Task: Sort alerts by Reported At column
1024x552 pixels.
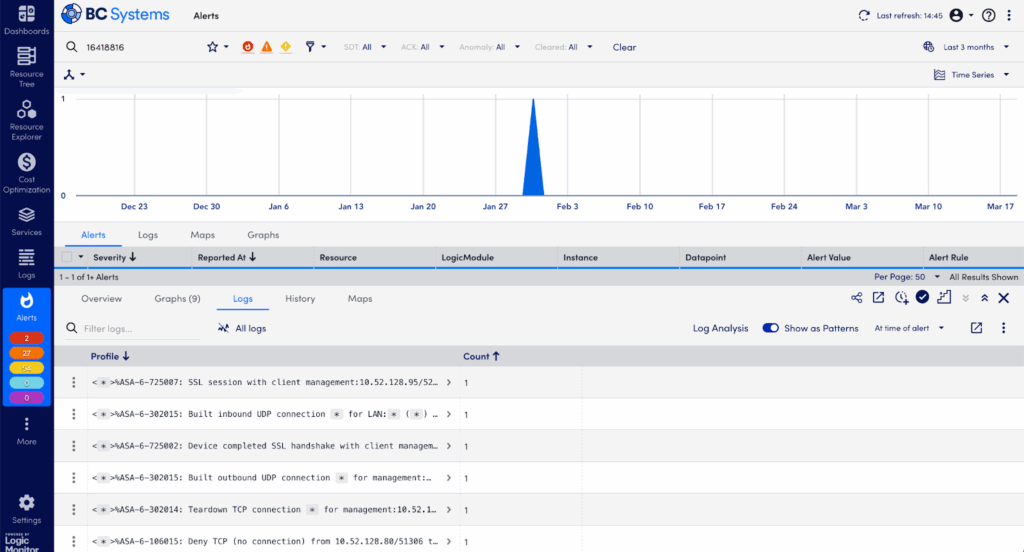Action: [227, 257]
